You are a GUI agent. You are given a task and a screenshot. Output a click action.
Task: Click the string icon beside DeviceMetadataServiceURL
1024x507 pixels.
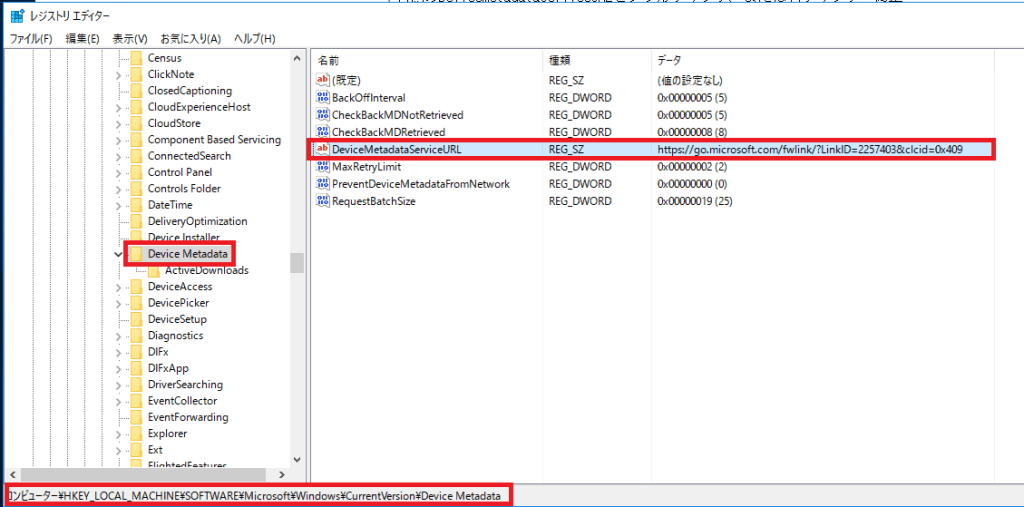(322, 149)
